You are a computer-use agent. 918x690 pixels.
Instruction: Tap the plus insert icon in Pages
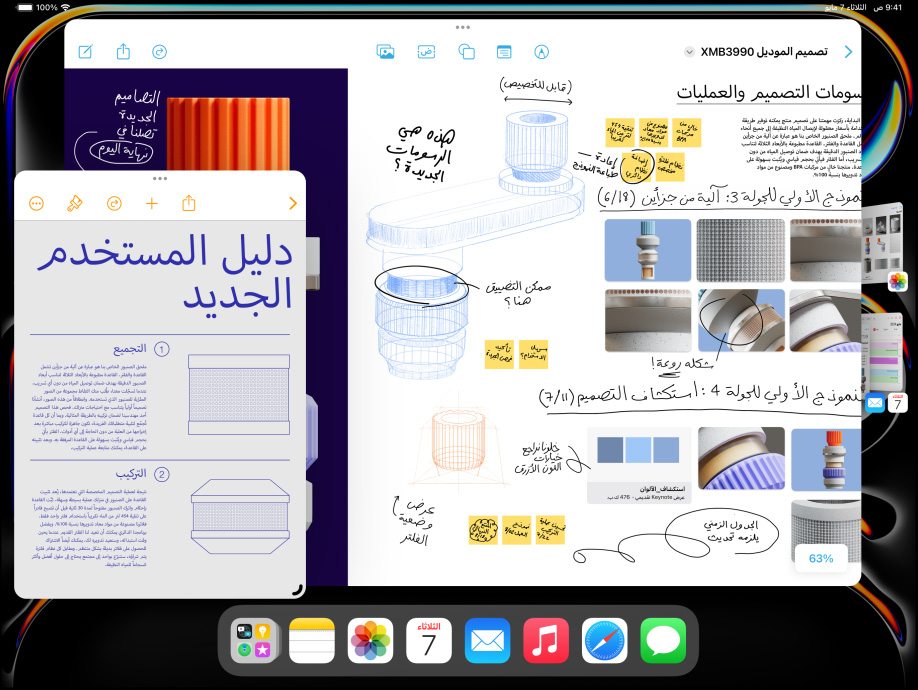[152, 203]
